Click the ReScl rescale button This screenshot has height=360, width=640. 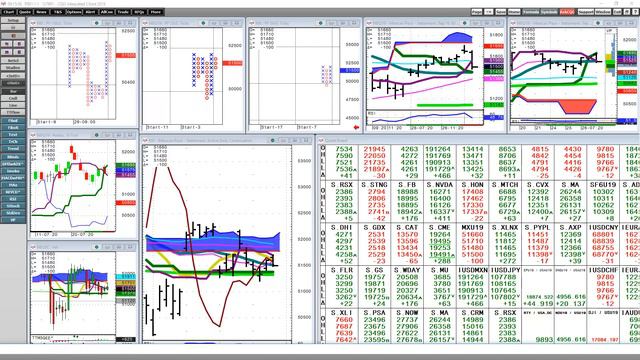[13, 60]
